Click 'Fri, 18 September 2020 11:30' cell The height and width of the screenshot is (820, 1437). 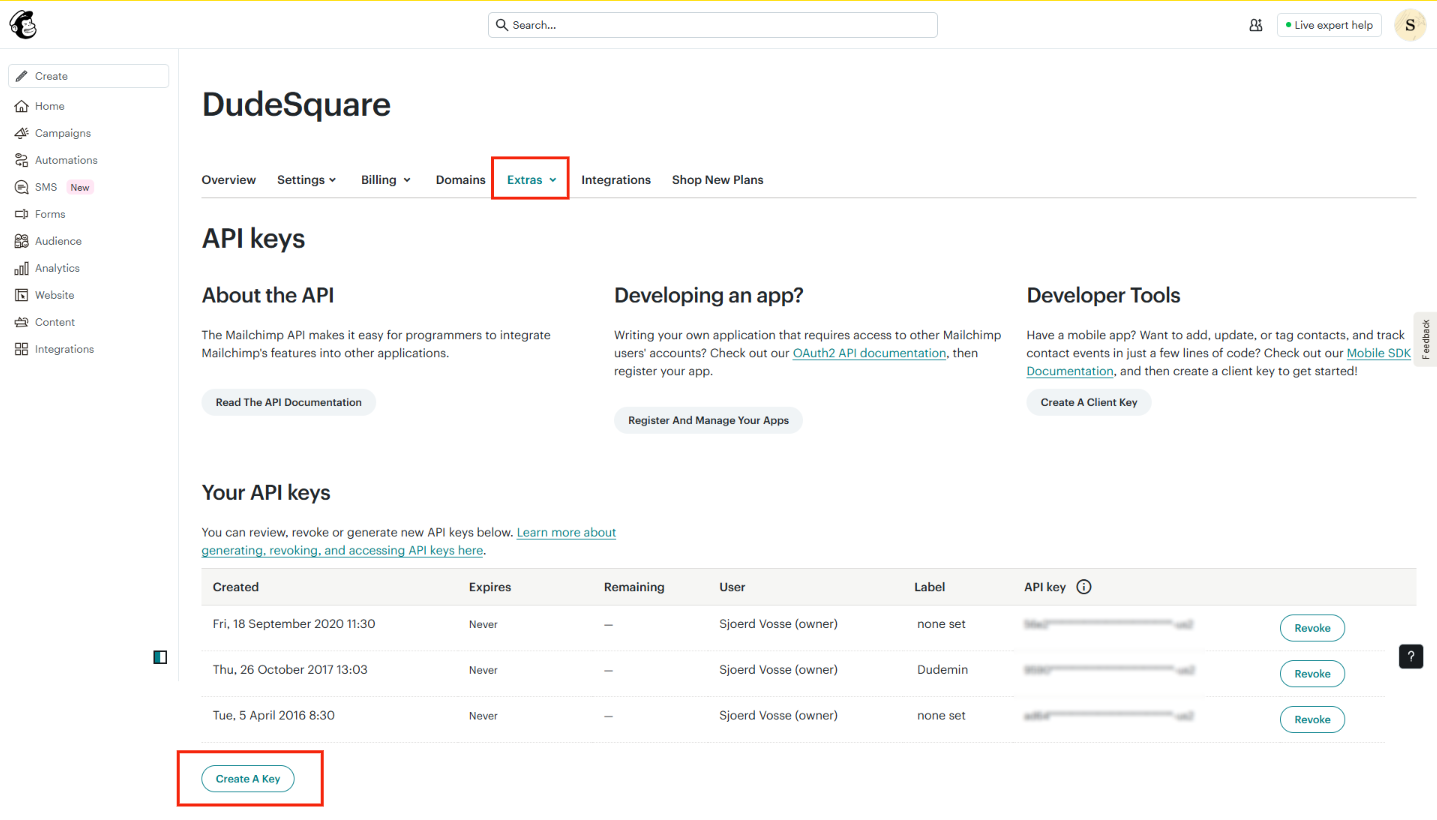[294, 624]
